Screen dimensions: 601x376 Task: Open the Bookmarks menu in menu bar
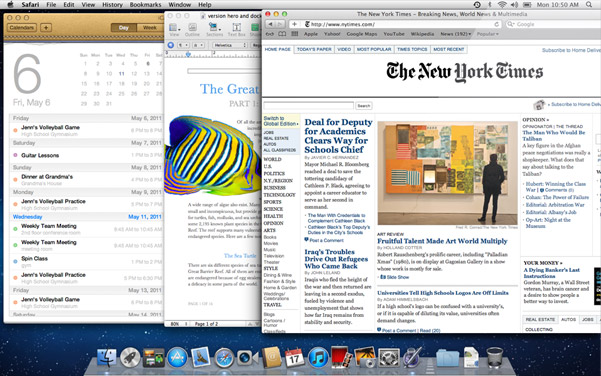145,5
